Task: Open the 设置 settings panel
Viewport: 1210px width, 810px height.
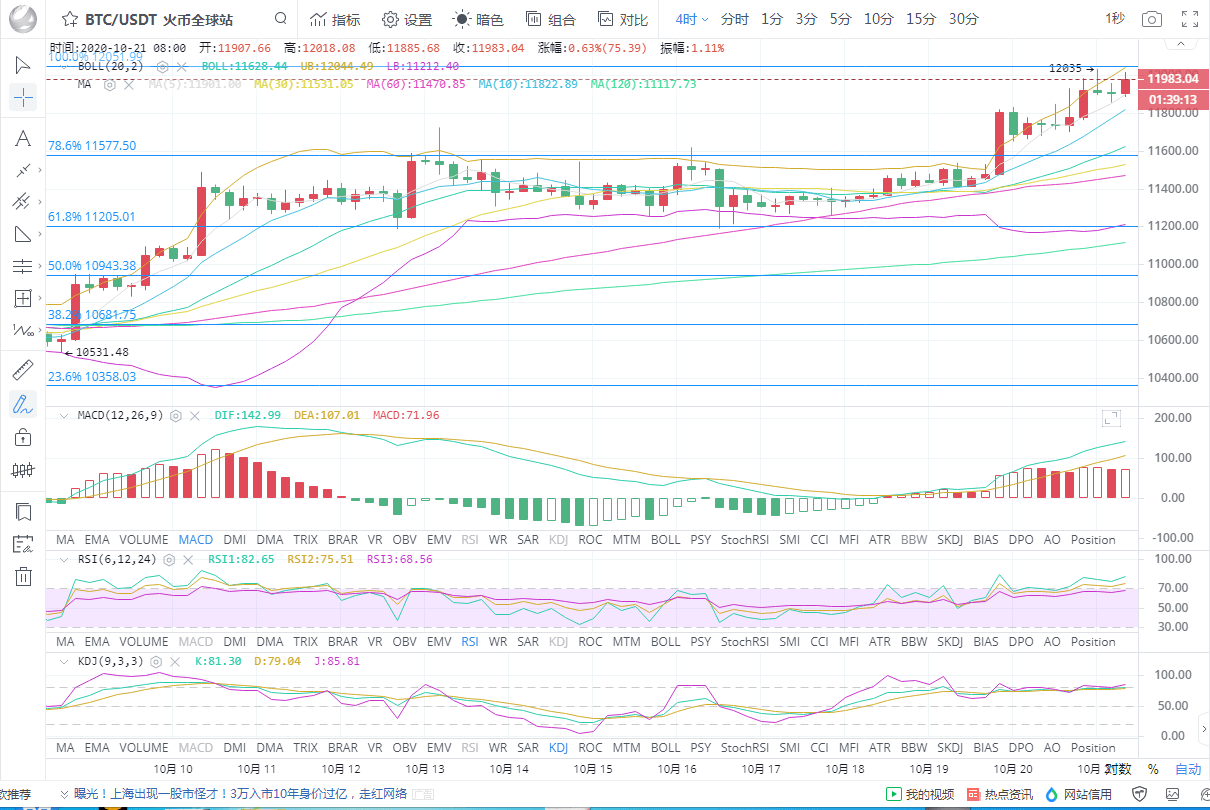Action: pyautogui.click(x=407, y=19)
